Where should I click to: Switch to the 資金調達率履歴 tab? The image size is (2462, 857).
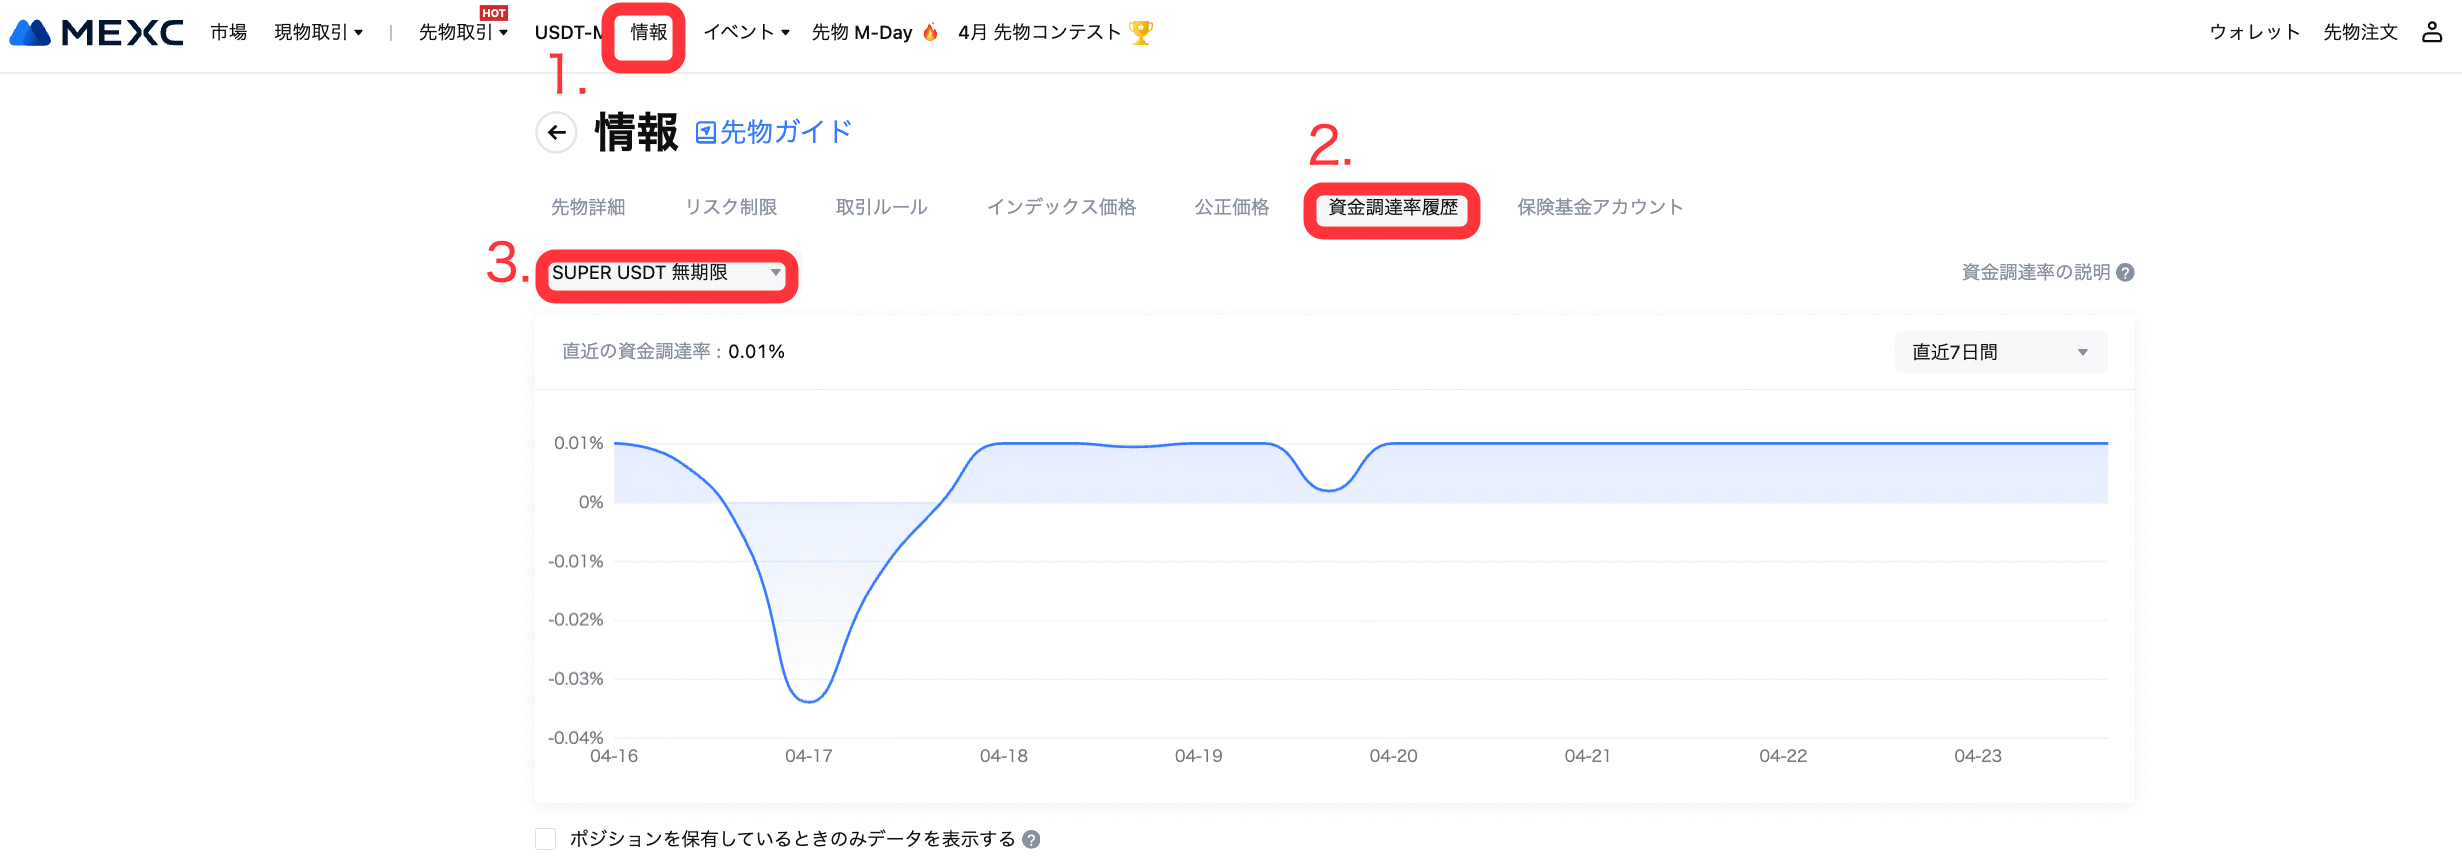coord(1392,208)
